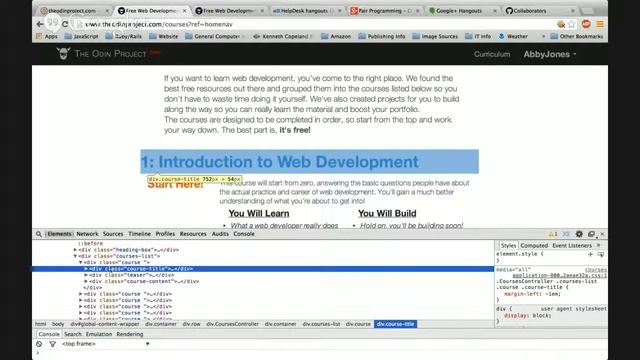The height and width of the screenshot is (360, 640).
Task: Open the Resources panel in DevTools
Action: point(193,234)
